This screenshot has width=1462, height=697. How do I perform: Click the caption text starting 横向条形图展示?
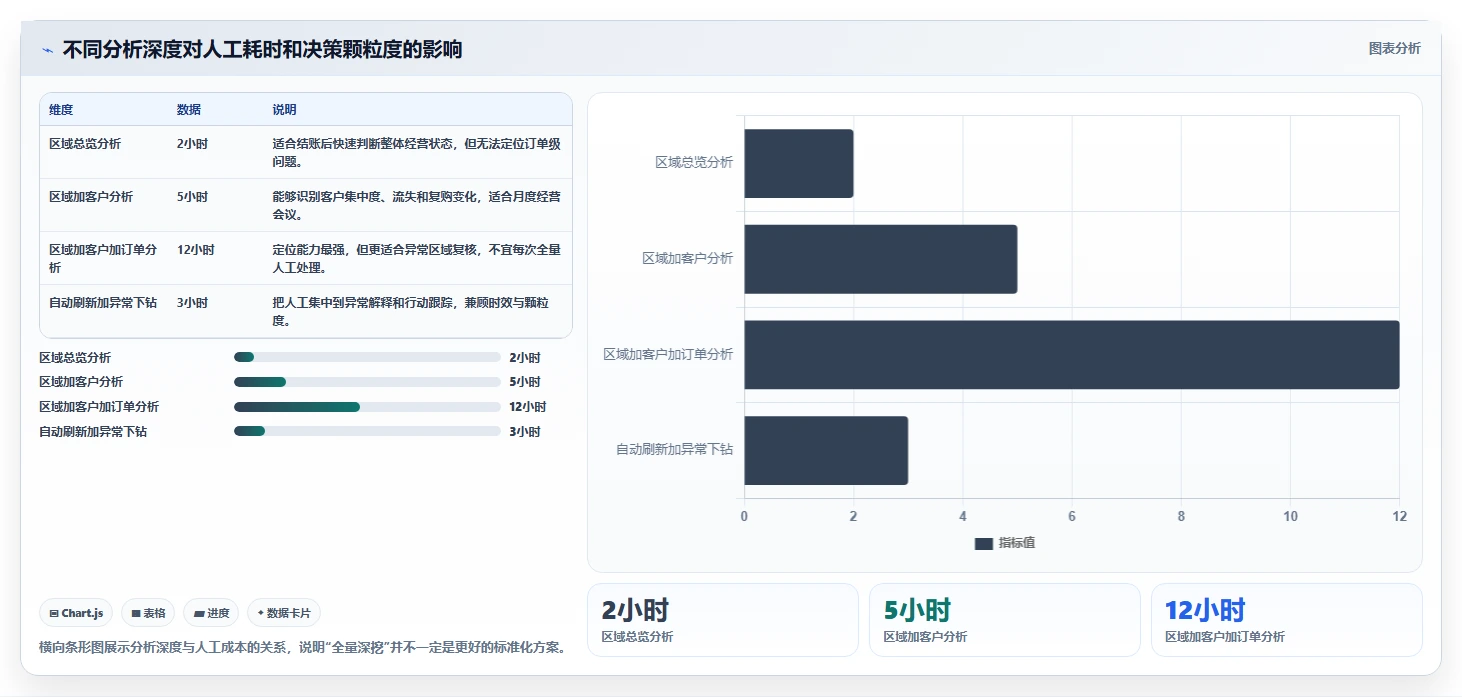[x=305, y=647]
